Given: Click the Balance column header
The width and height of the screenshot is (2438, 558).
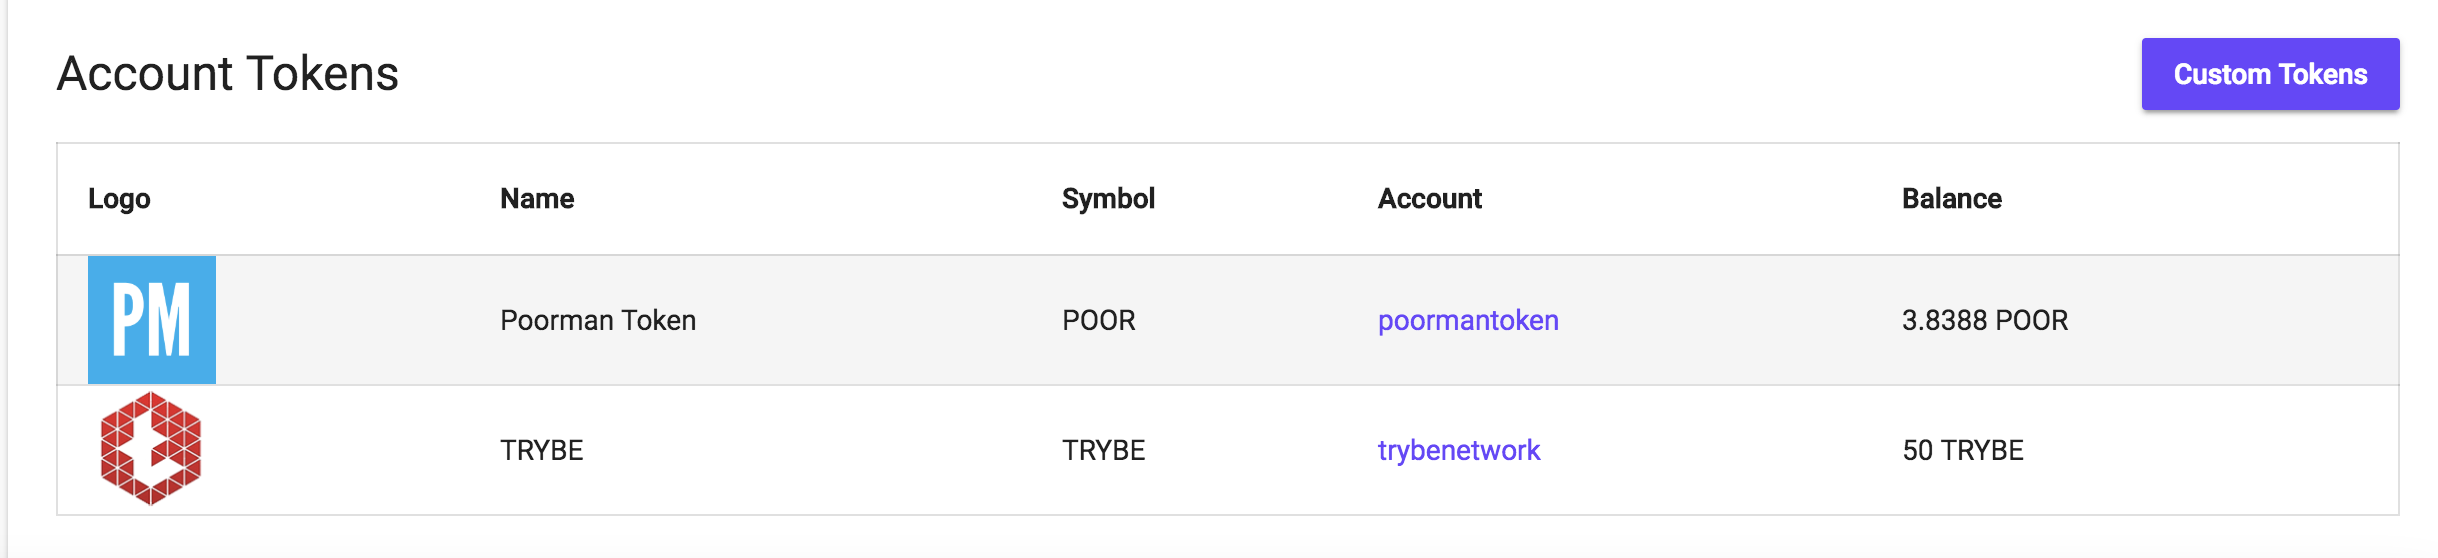Looking at the screenshot, I should pos(1951,198).
